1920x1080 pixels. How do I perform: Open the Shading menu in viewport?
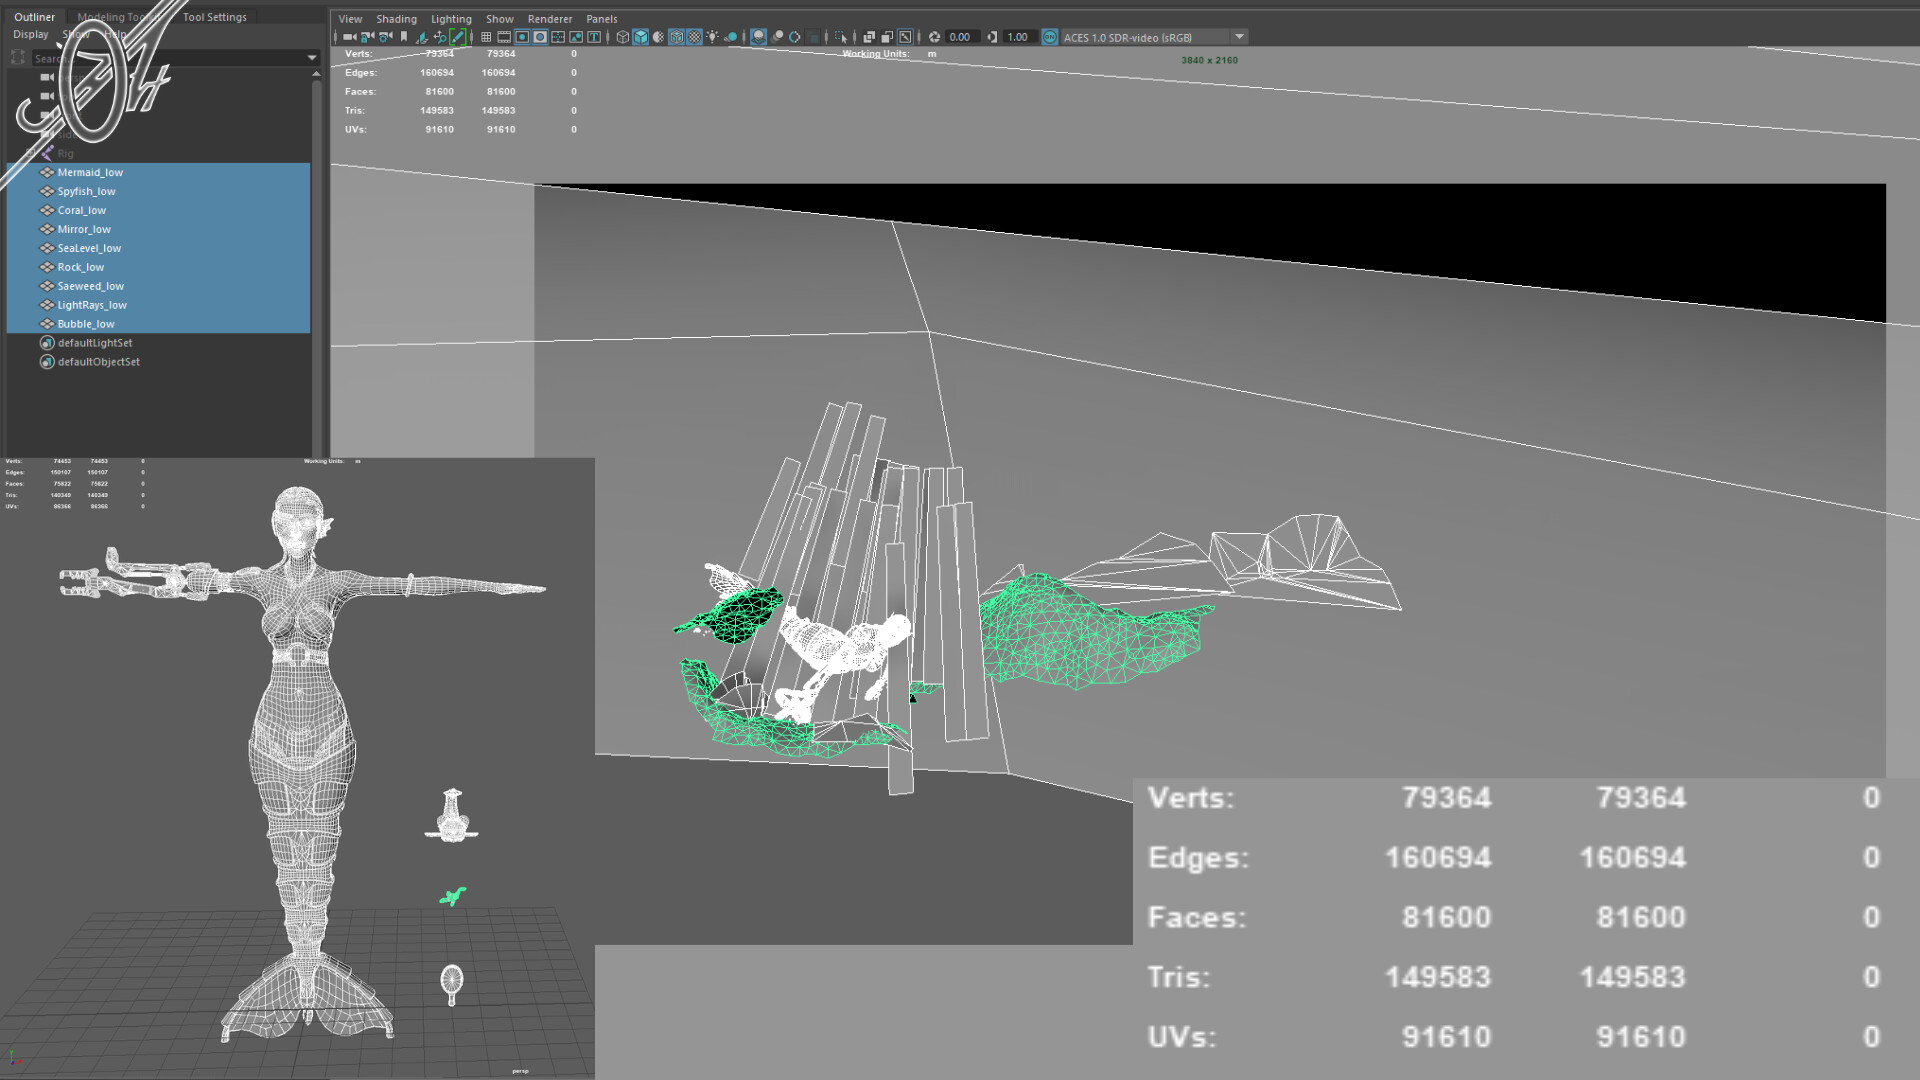(x=396, y=19)
